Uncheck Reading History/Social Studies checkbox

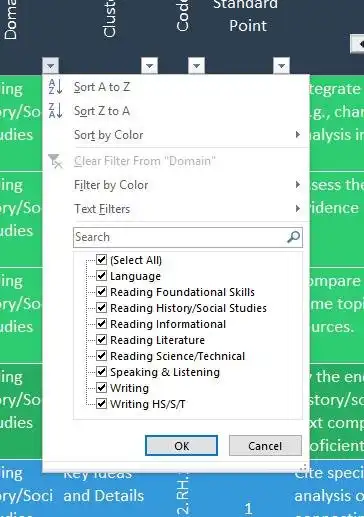pos(101,308)
